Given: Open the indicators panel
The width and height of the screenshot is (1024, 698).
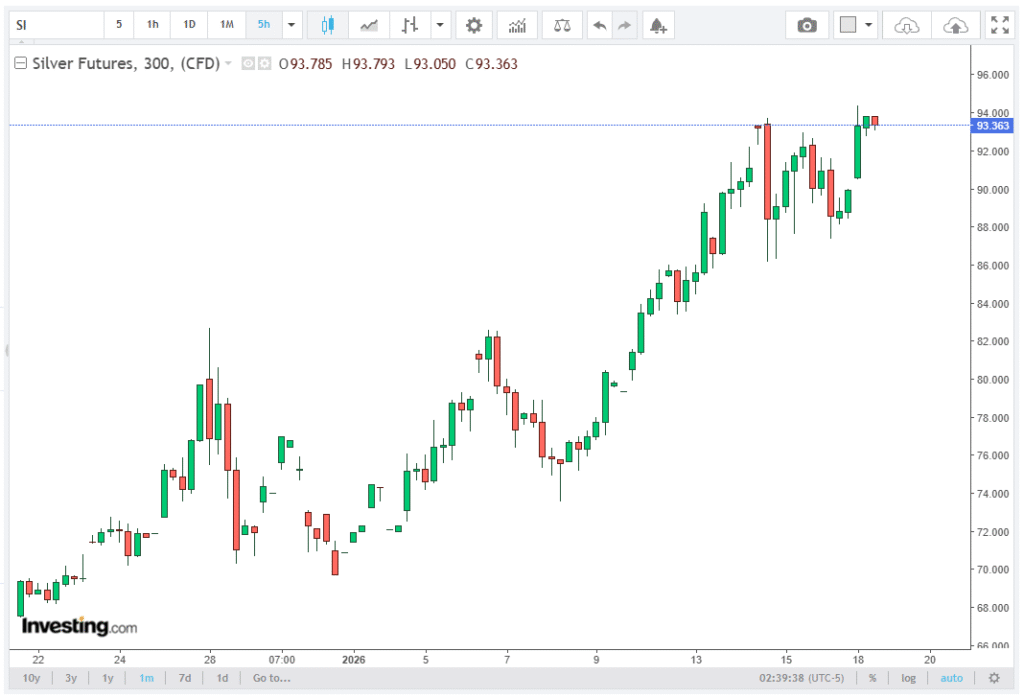Looking at the screenshot, I should [x=516, y=25].
